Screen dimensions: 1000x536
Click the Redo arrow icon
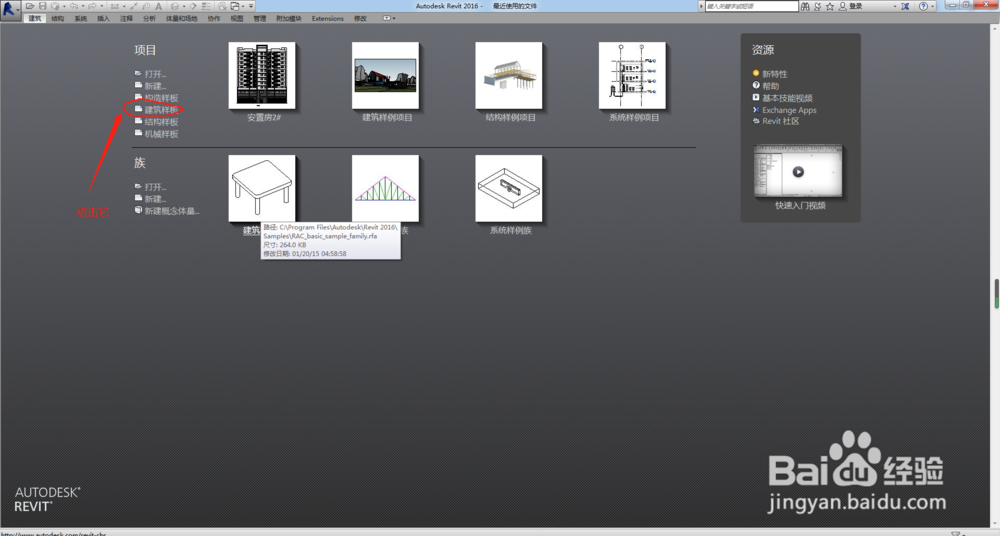pyautogui.click(x=92, y=6)
